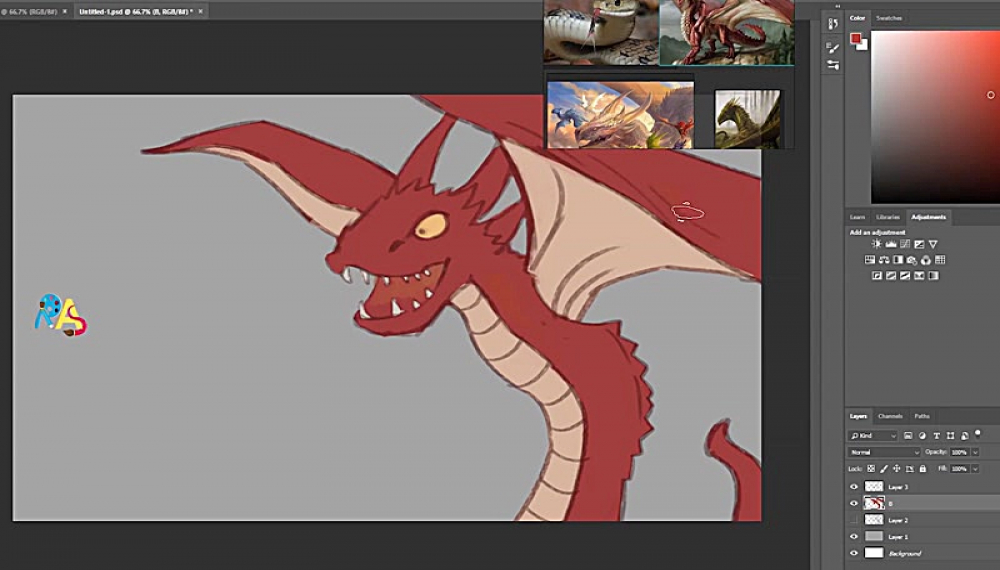
Task: Filter layers by type (T icon)
Action: [936, 436]
